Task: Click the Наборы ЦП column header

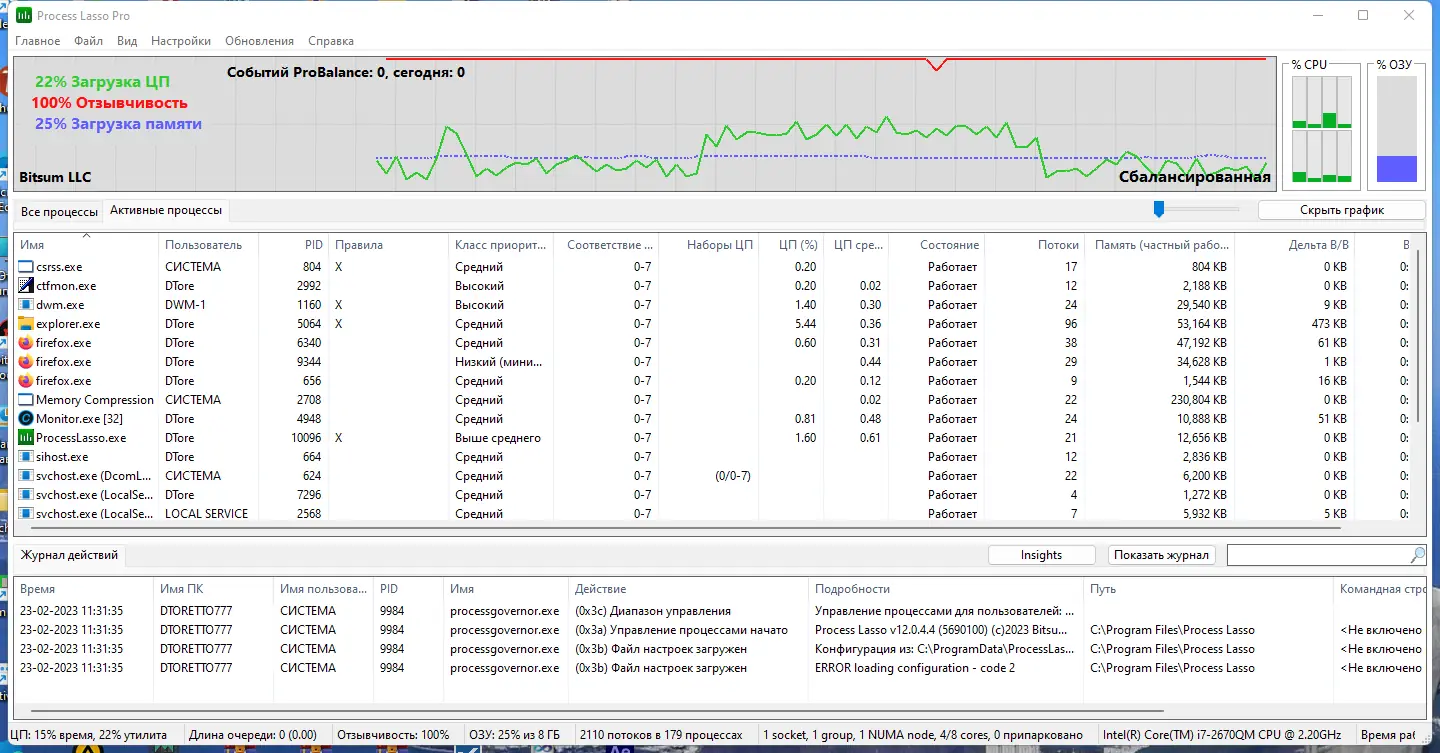Action: tap(707, 245)
